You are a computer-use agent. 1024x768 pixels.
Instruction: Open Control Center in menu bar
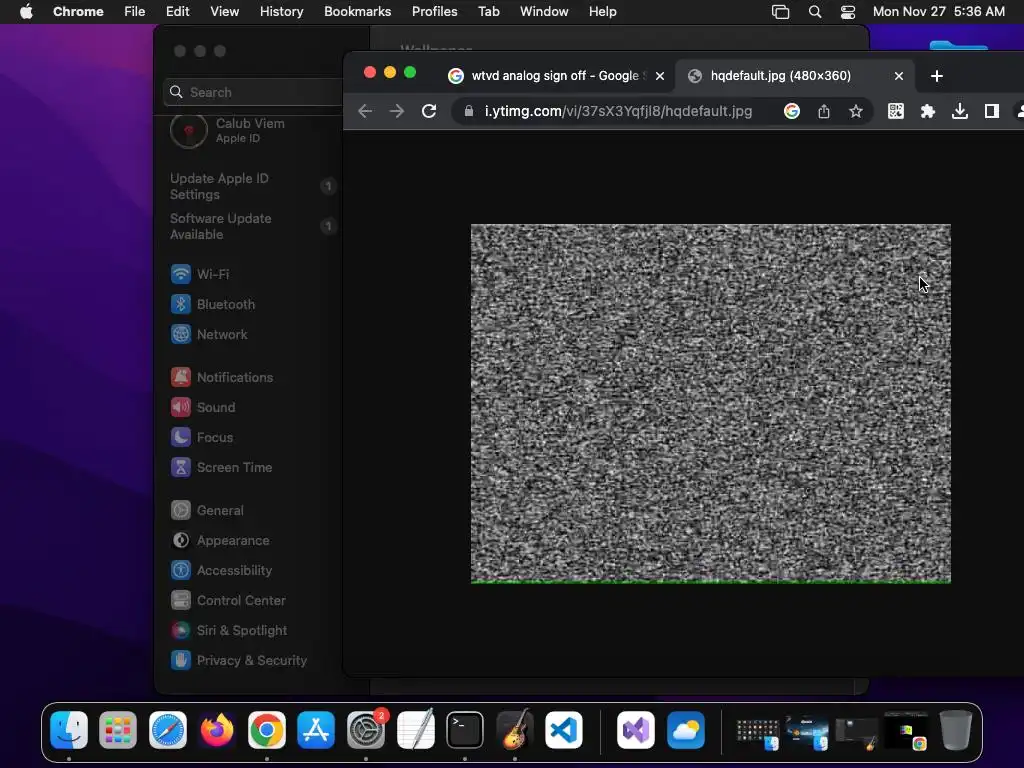point(848,12)
